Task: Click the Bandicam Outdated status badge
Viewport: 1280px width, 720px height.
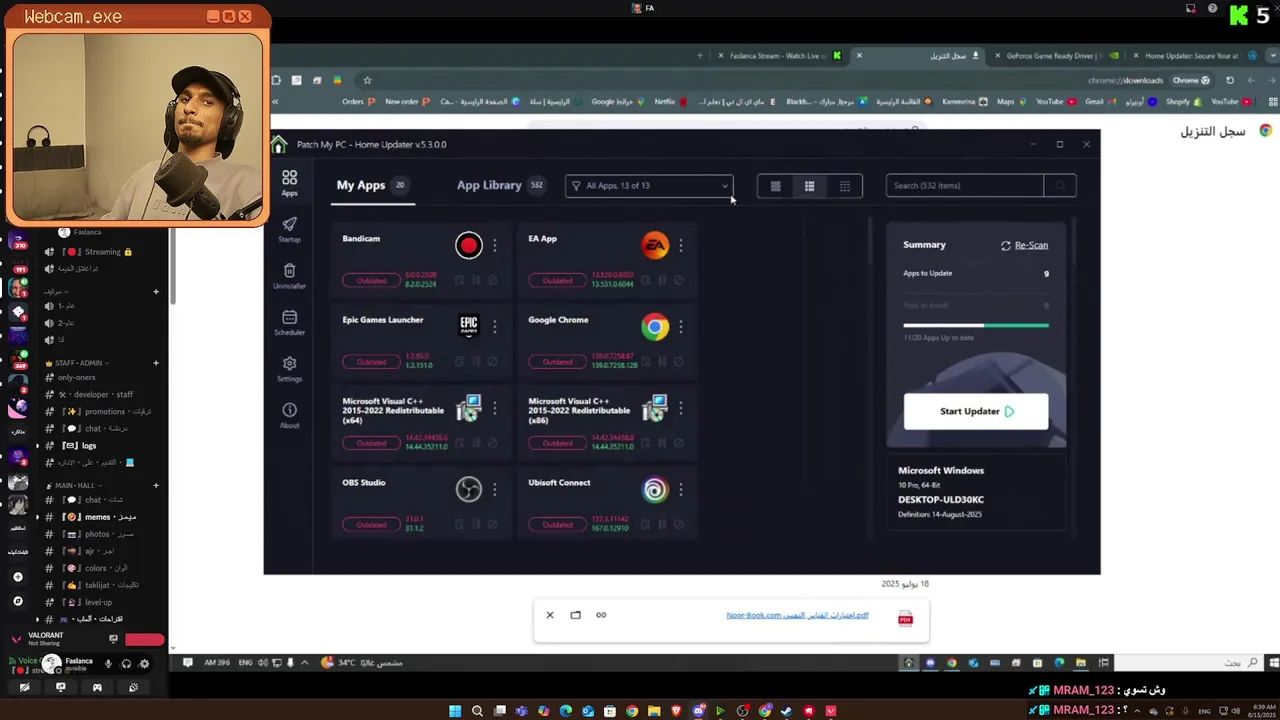Action: pyautogui.click(x=371, y=281)
